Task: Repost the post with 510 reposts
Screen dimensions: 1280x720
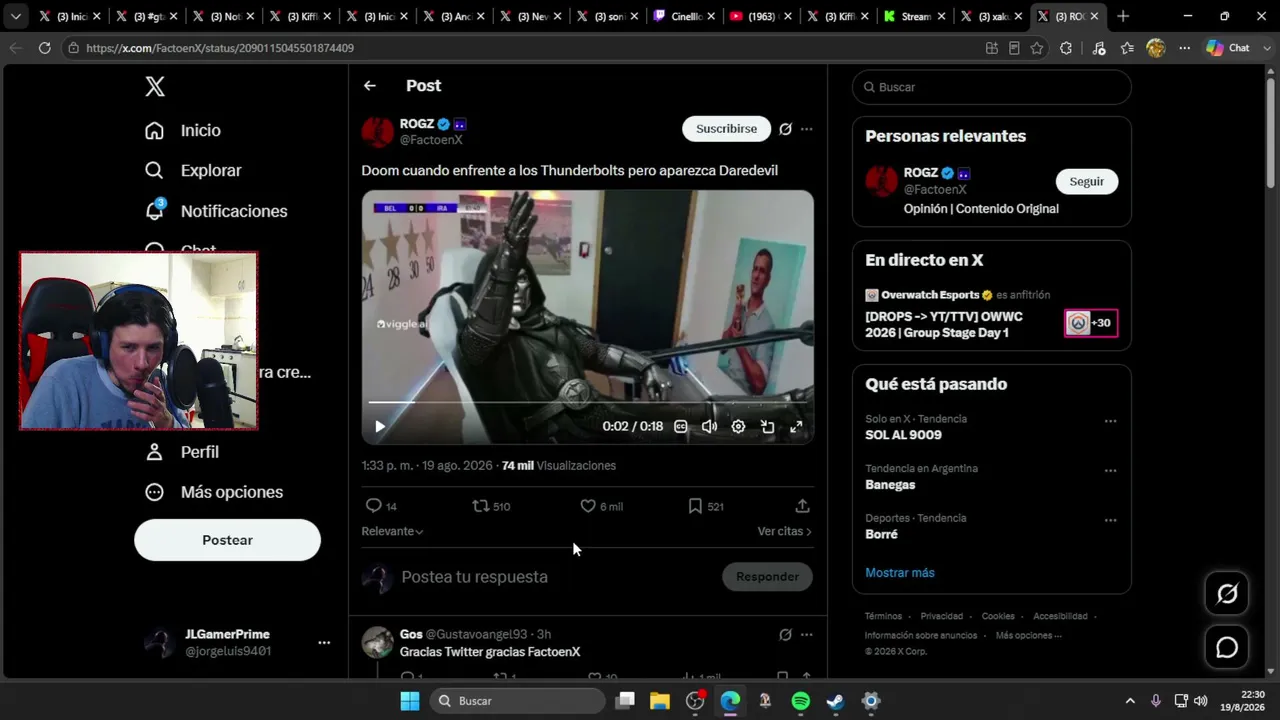Action: (491, 506)
